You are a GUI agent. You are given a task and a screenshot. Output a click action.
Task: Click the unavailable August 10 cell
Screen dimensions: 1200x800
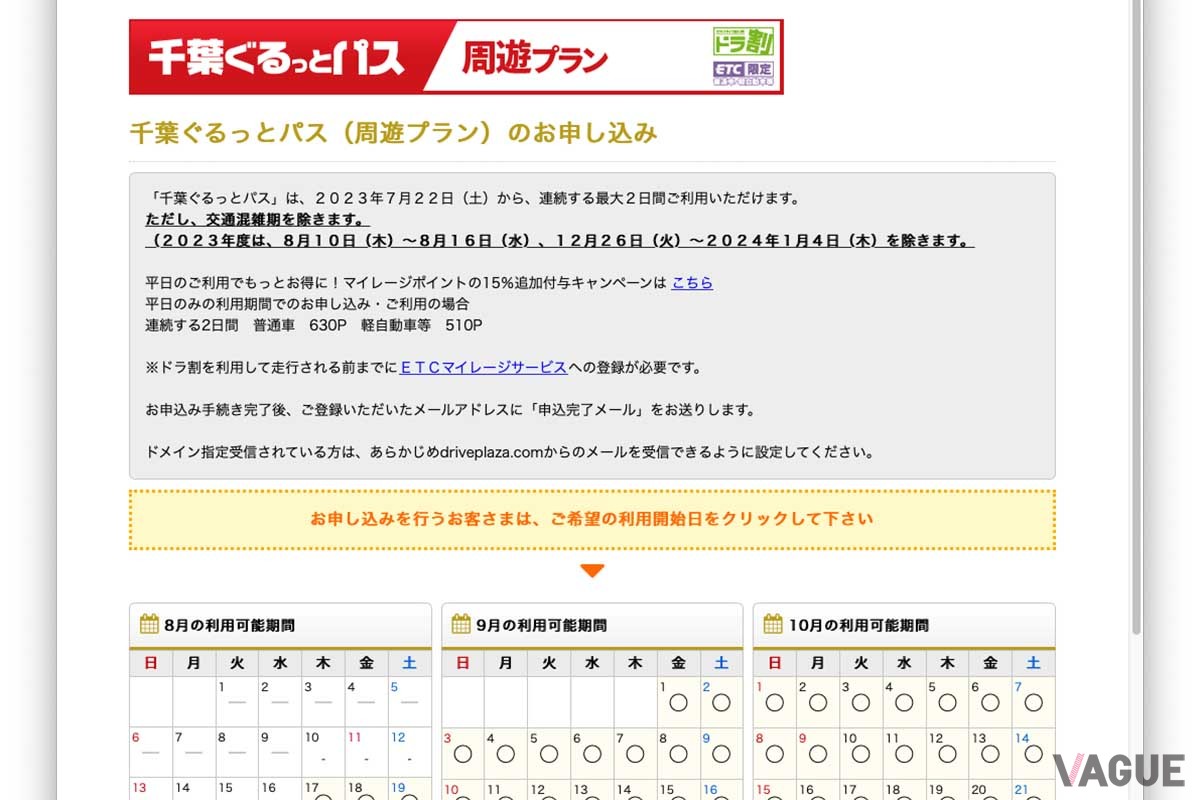pyautogui.click(x=323, y=753)
